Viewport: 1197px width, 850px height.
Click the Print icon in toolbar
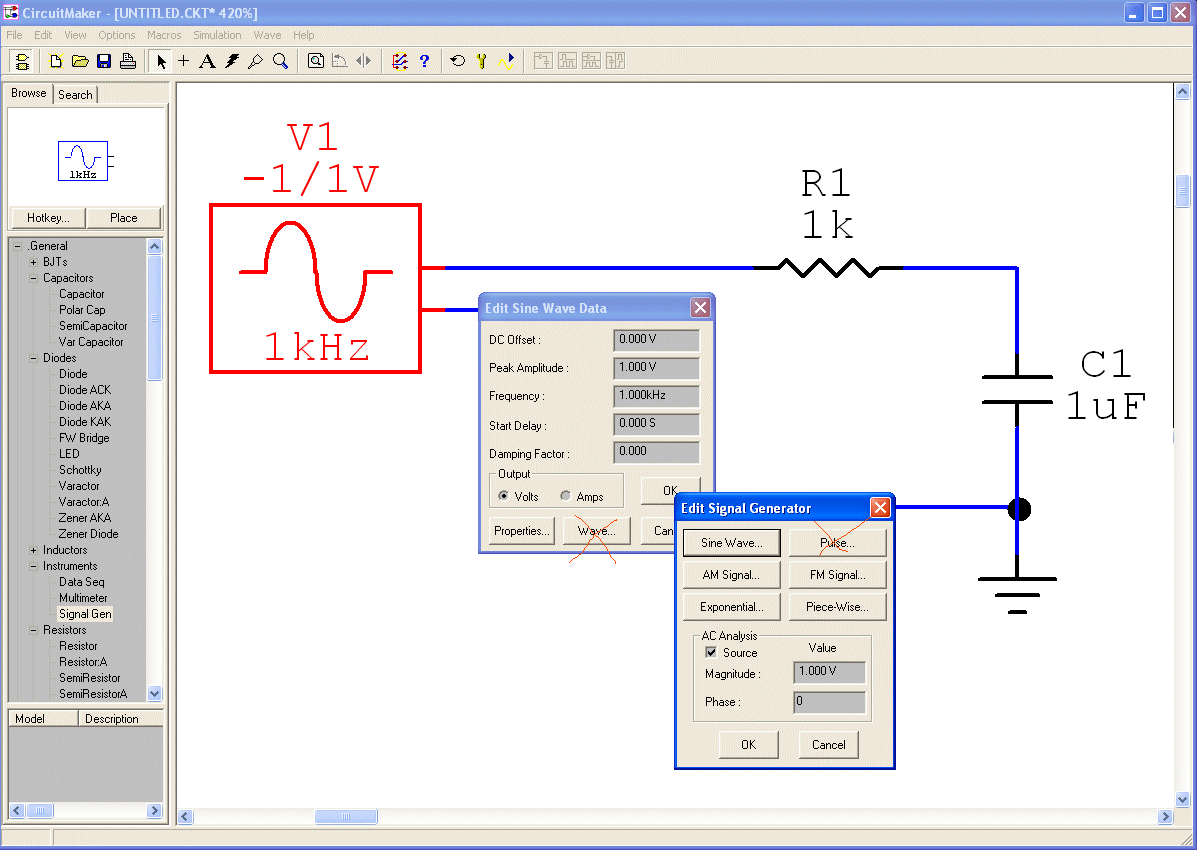coord(128,61)
